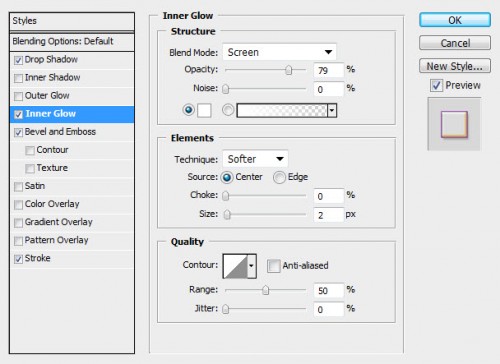Toggle the Preview checkbox
Viewport: 500px width, 364px height.
pyautogui.click(x=436, y=85)
